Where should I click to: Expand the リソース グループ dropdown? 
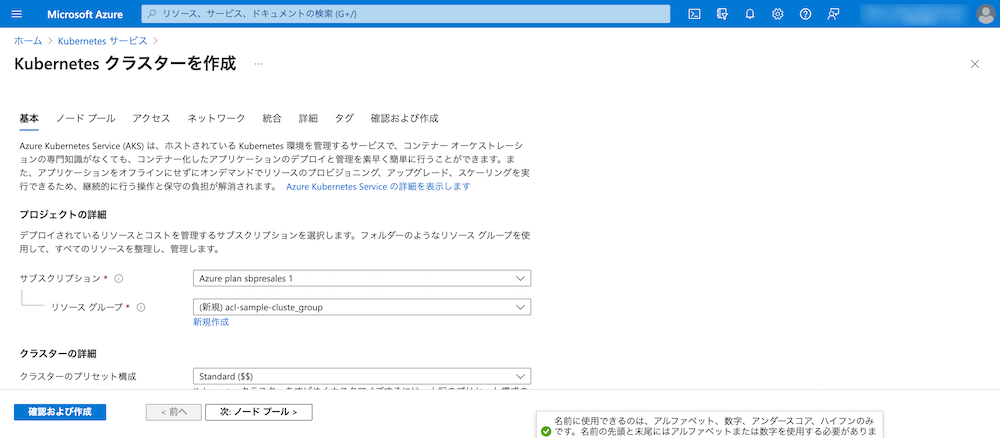pos(361,307)
